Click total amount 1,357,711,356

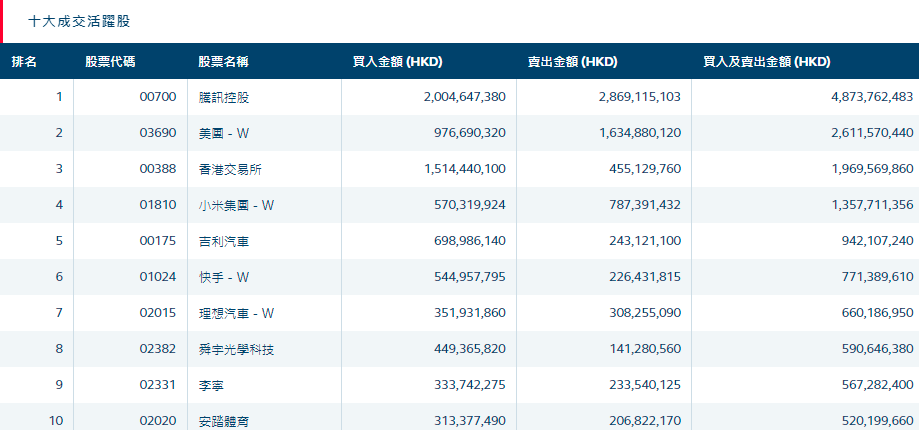872,205
